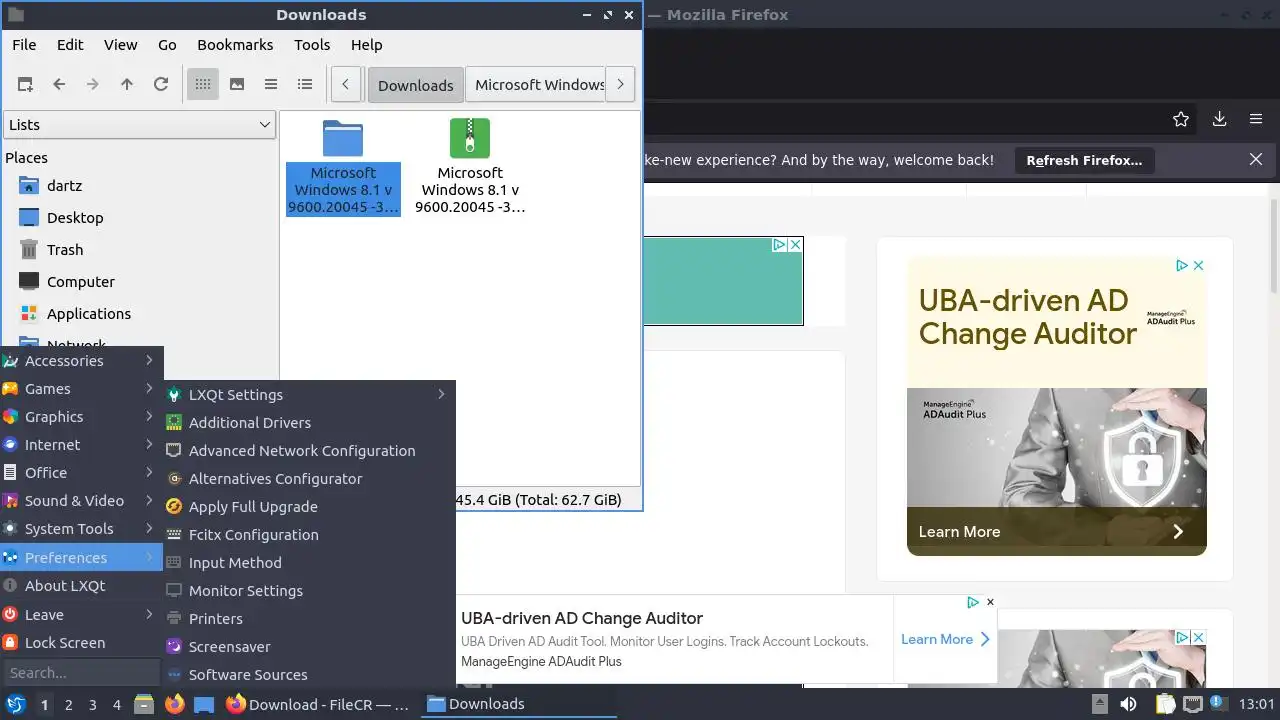Open Screensaver preferences
The image size is (1280, 720).
point(309,647)
